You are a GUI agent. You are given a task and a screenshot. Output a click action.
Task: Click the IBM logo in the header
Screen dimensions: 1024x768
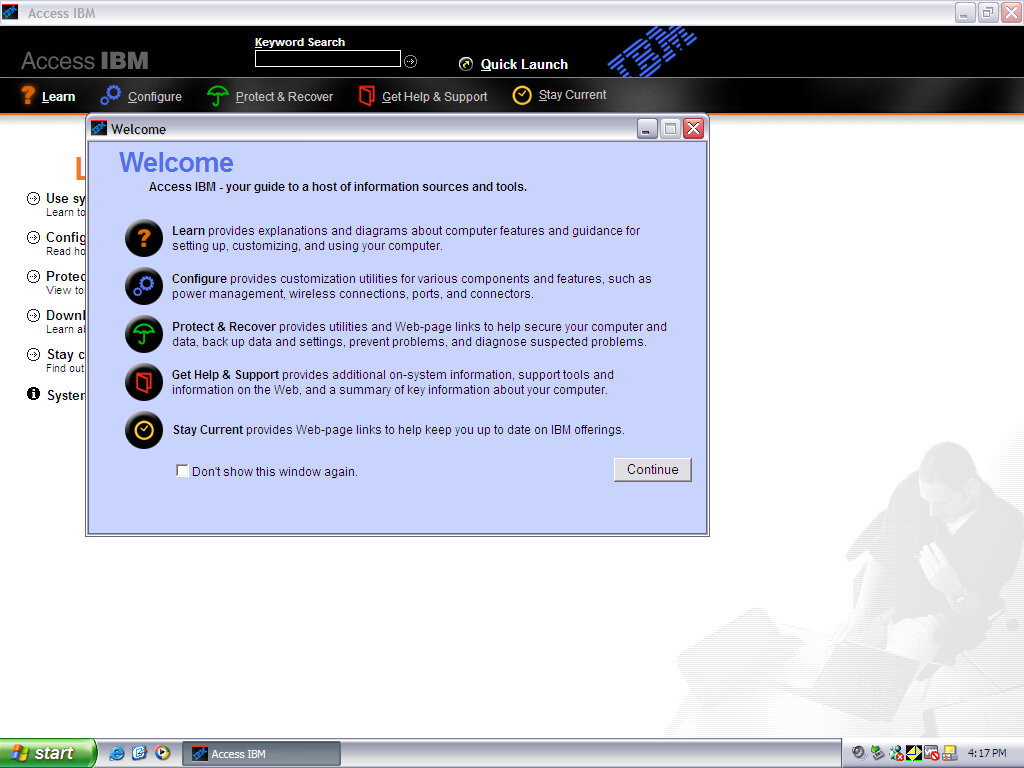(x=652, y=52)
